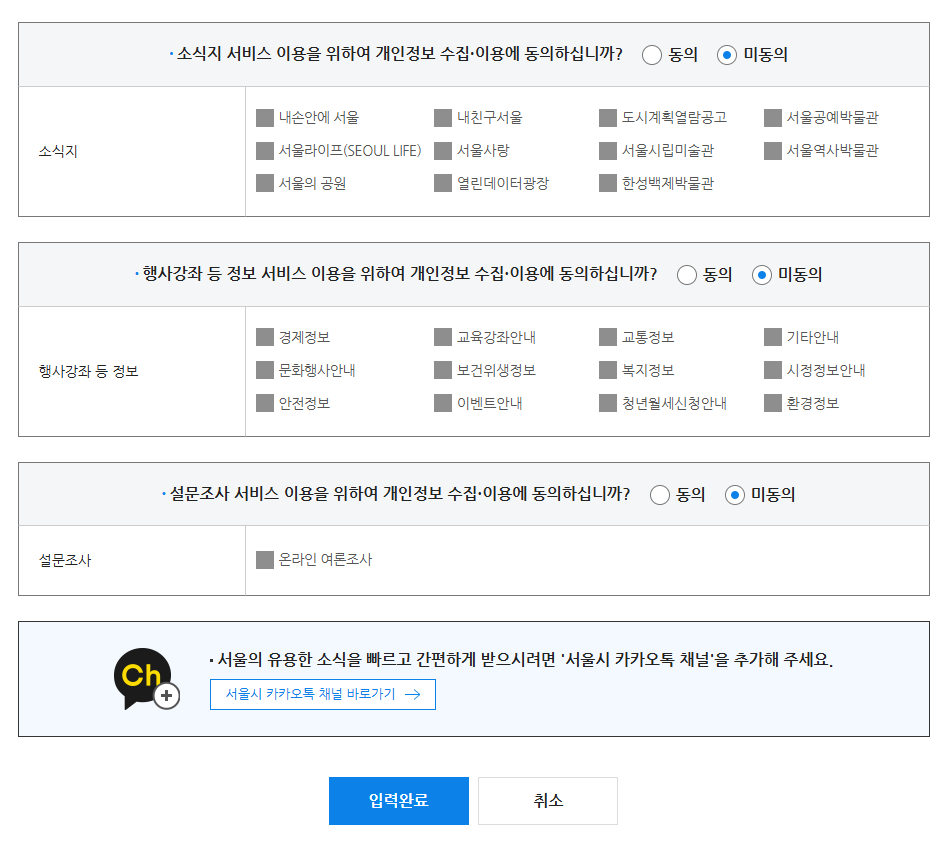
Task: Submit the form with 입력완료 button
Action: tap(399, 801)
